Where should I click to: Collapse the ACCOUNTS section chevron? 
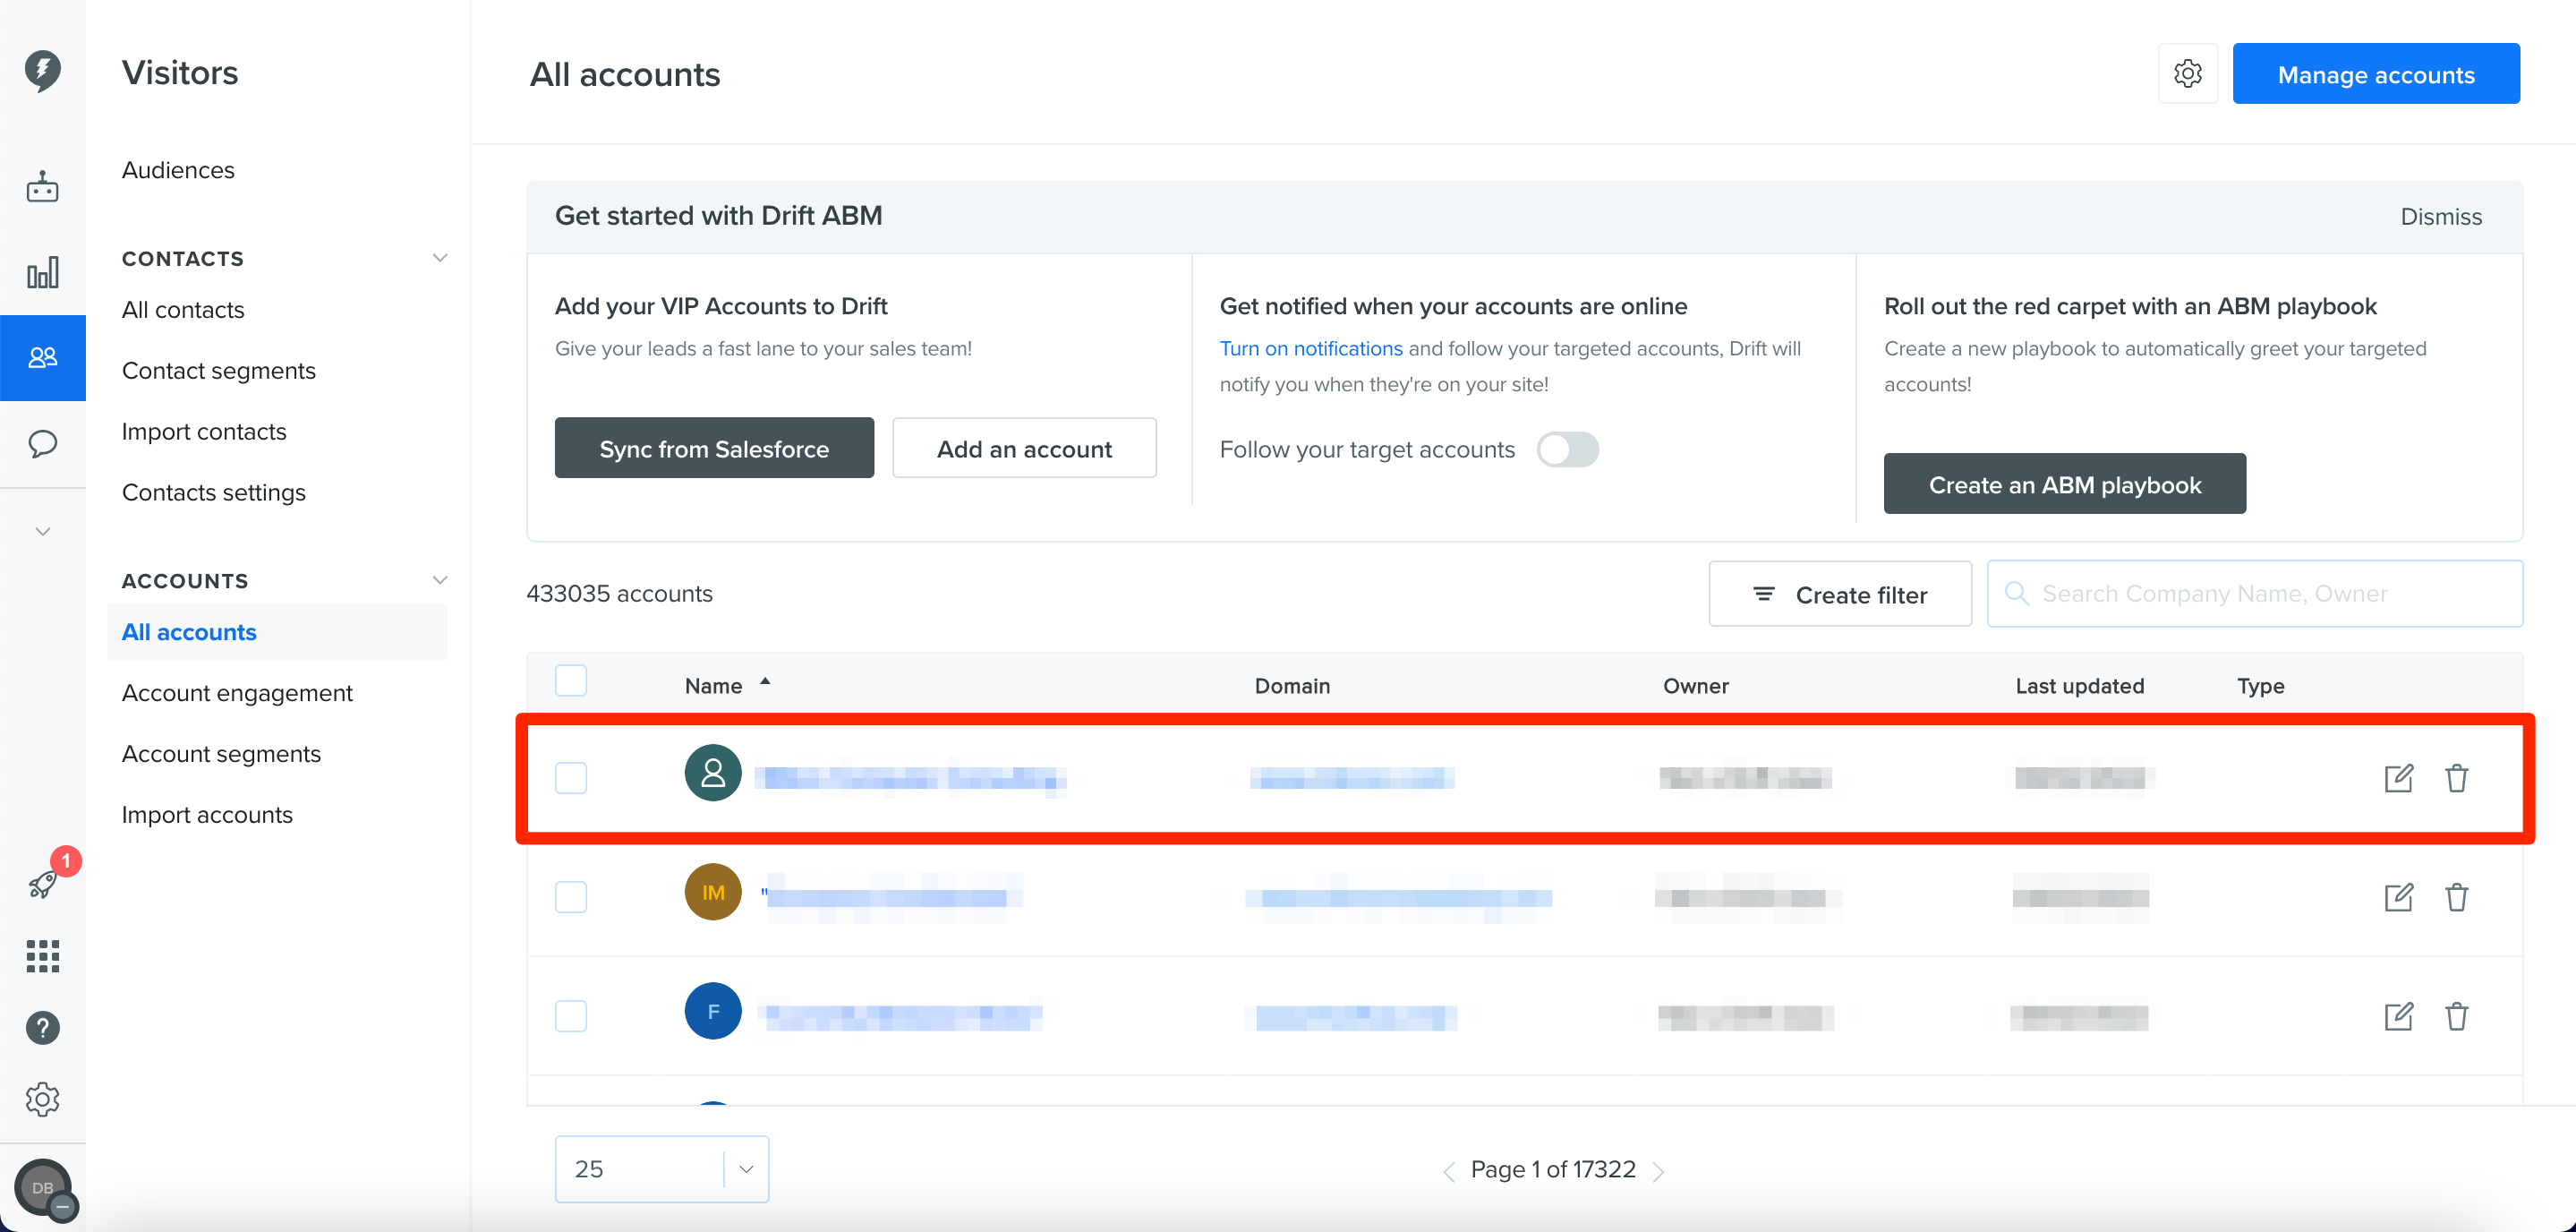pyautogui.click(x=440, y=580)
